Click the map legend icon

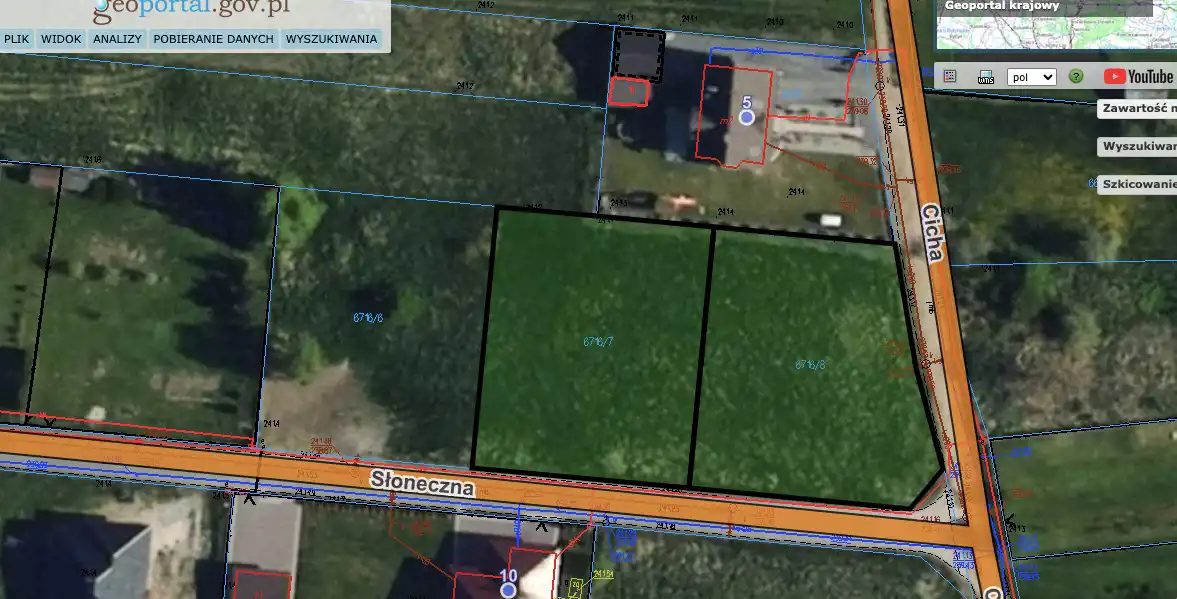[x=950, y=76]
